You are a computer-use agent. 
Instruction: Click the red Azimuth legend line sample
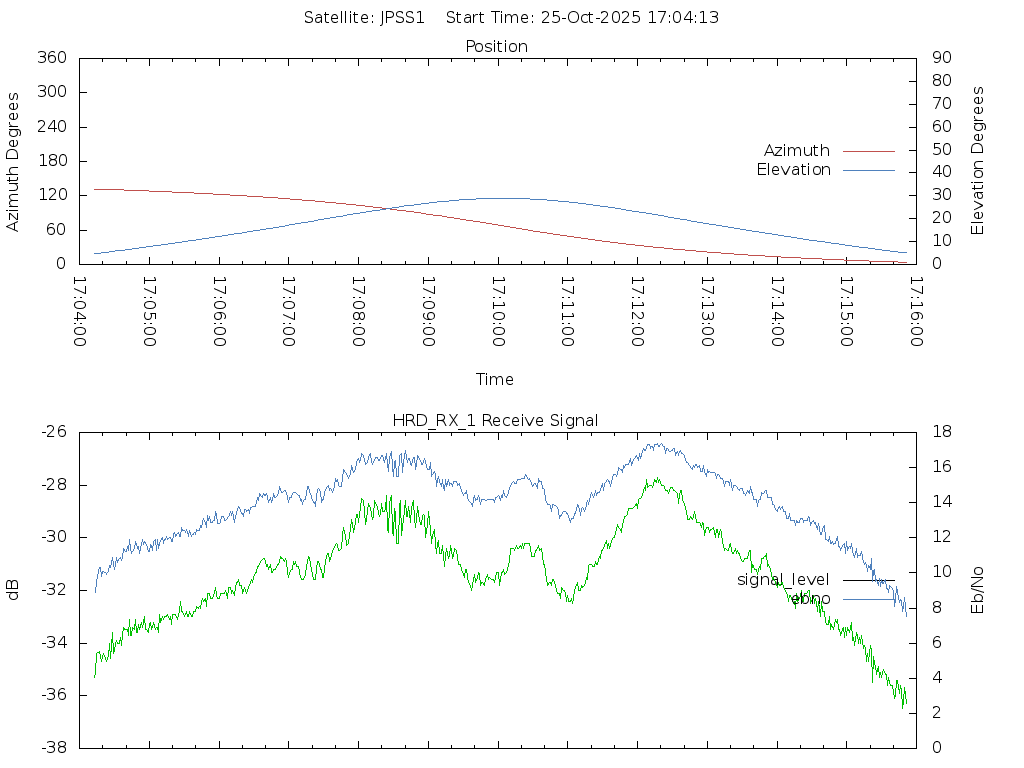coord(868,151)
